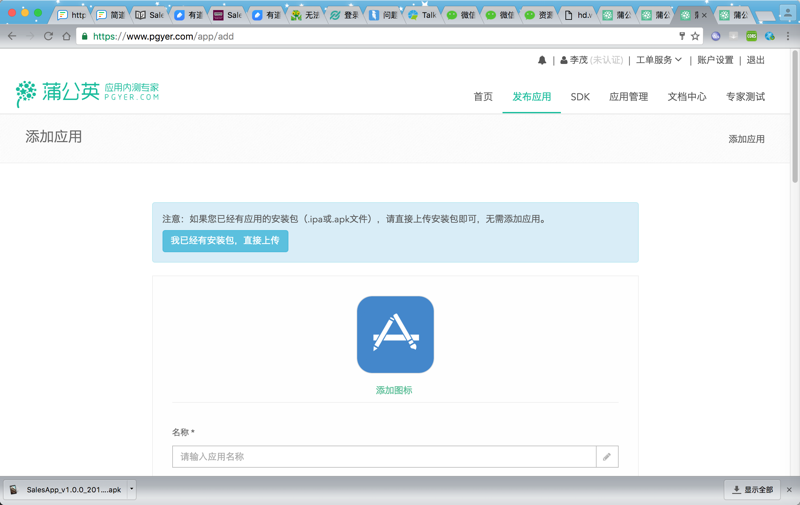Click the grayed-out extension icon beside CORS
Image resolution: width=800 pixels, height=505 pixels.
click(x=733, y=36)
